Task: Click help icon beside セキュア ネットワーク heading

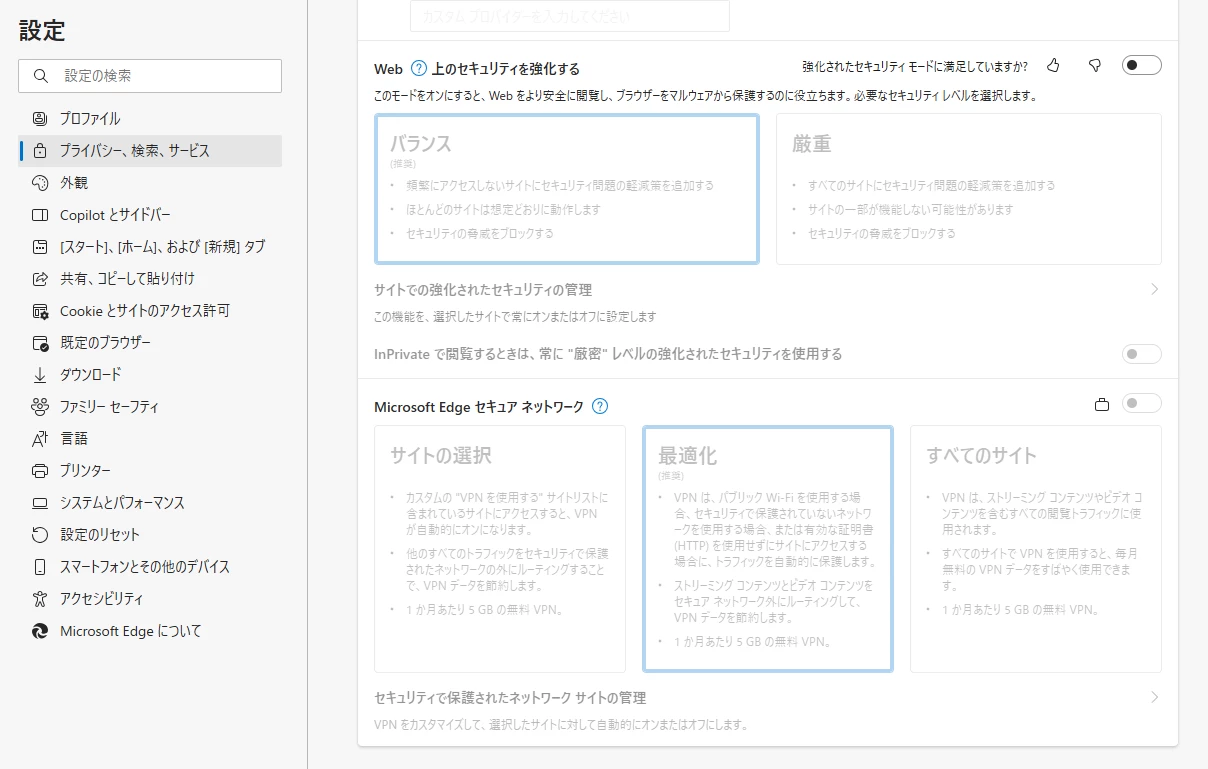Action: (x=600, y=406)
